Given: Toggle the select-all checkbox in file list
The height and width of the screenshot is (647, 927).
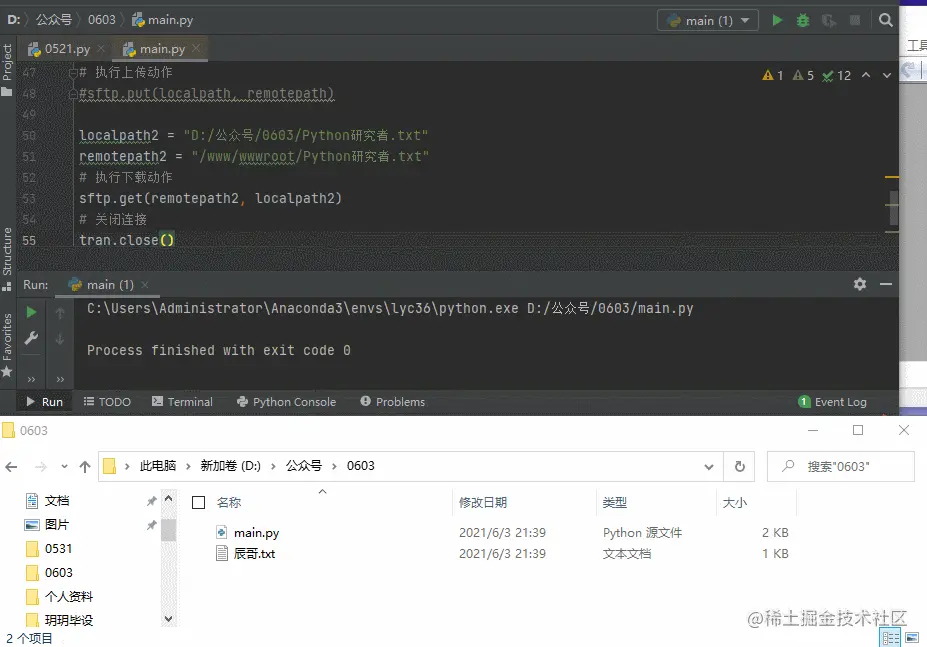Looking at the screenshot, I should (x=199, y=503).
